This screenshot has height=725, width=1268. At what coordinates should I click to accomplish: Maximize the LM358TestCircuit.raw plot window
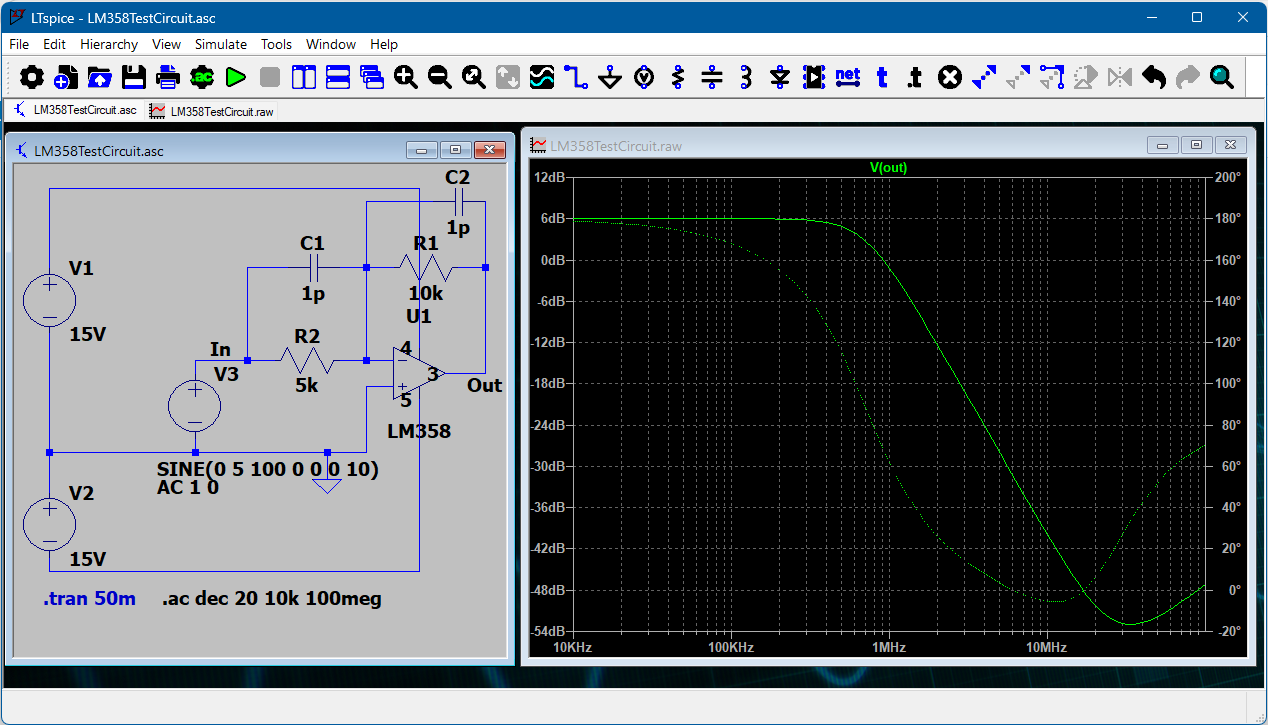(x=1196, y=145)
